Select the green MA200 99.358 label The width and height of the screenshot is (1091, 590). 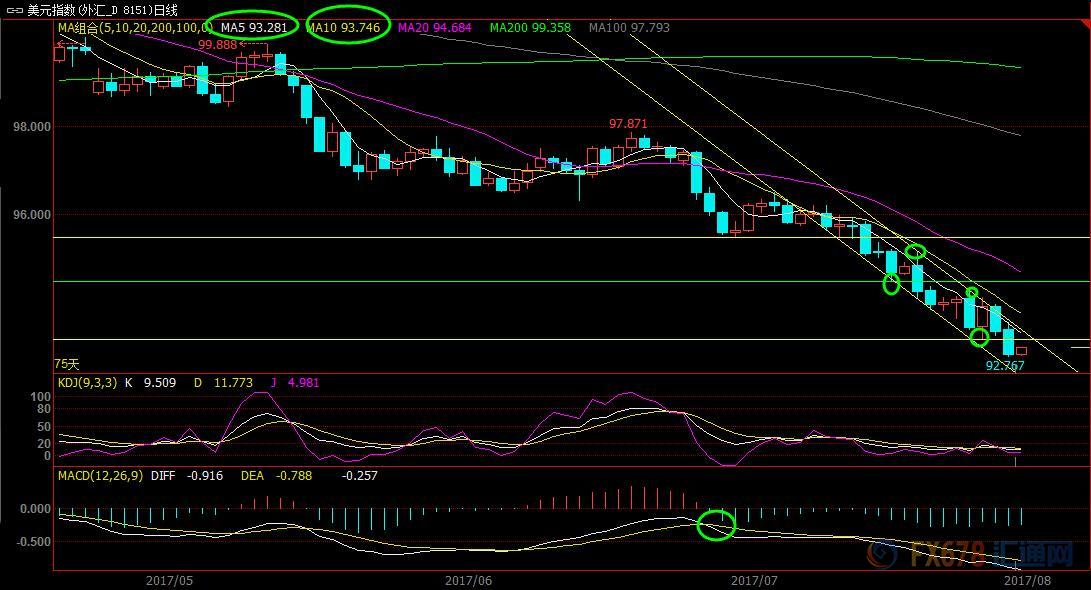tap(529, 28)
